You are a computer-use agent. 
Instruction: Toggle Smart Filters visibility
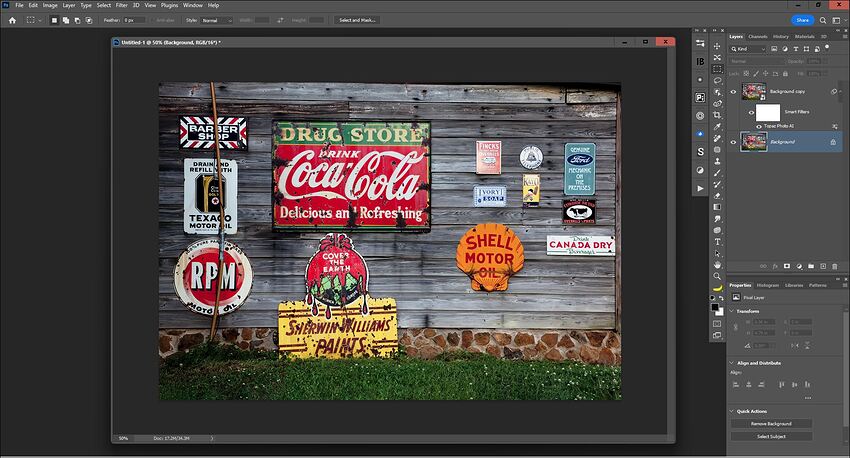[x=751, y=113]
